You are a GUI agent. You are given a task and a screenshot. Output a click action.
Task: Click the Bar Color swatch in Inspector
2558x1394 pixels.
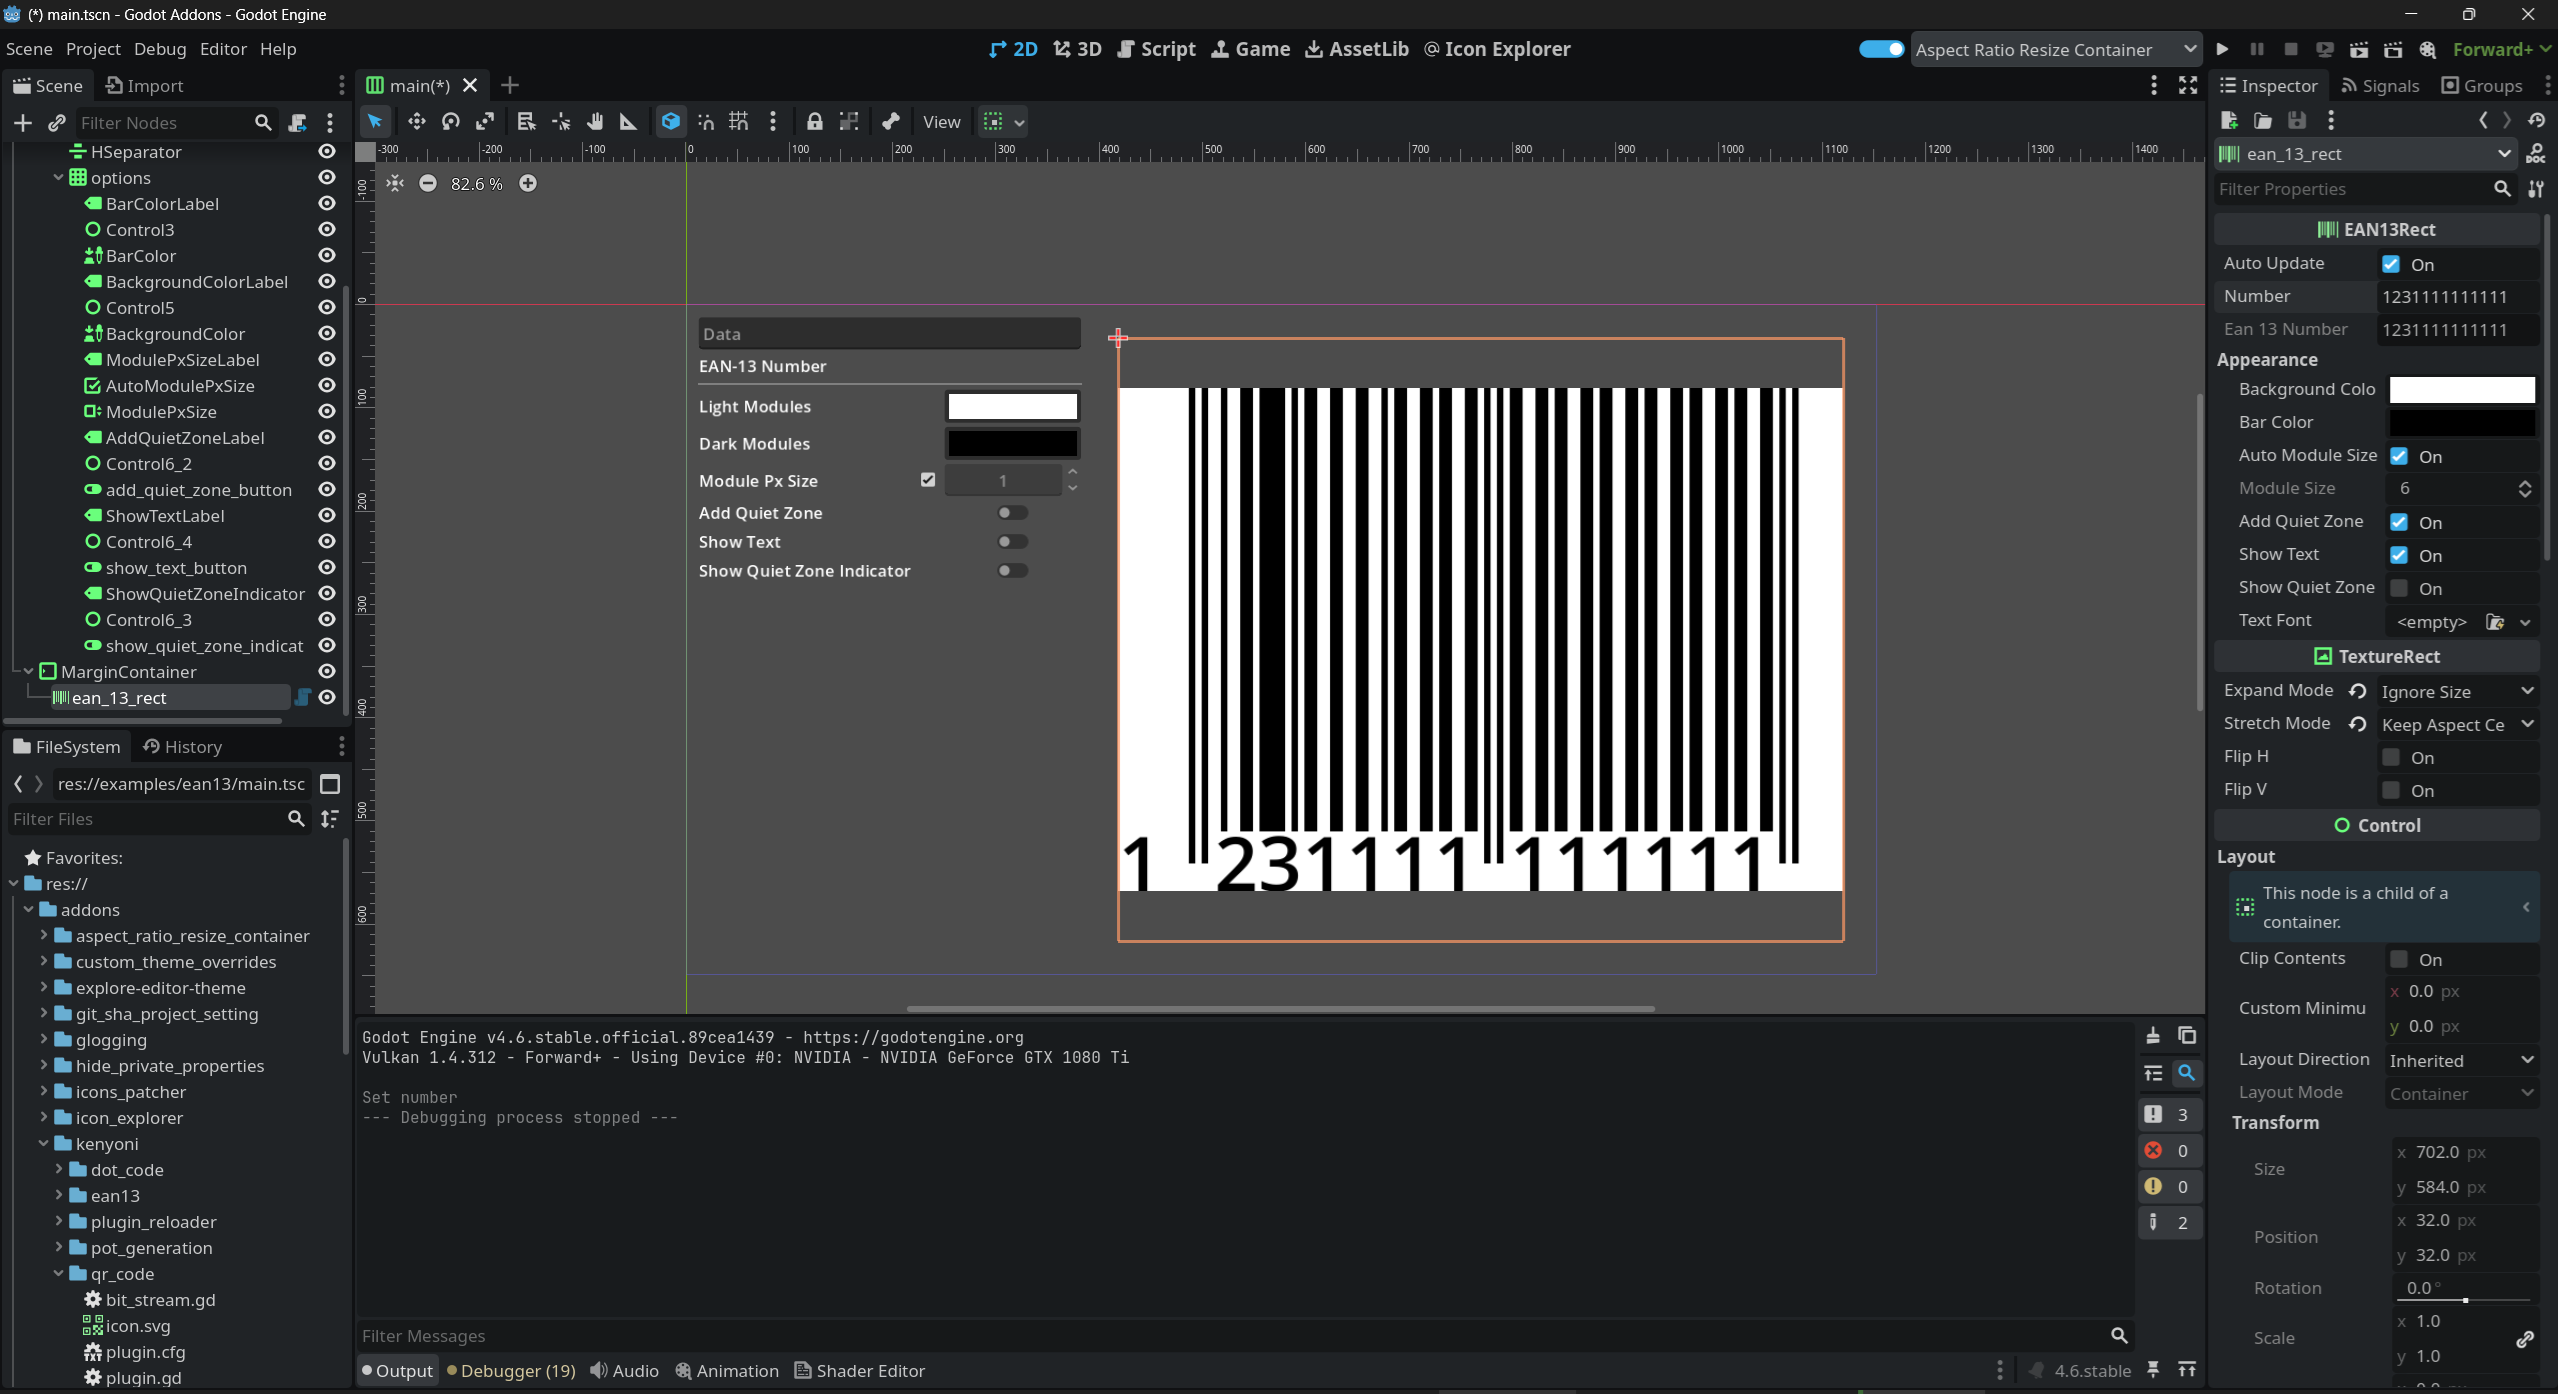coord(2462,423)
